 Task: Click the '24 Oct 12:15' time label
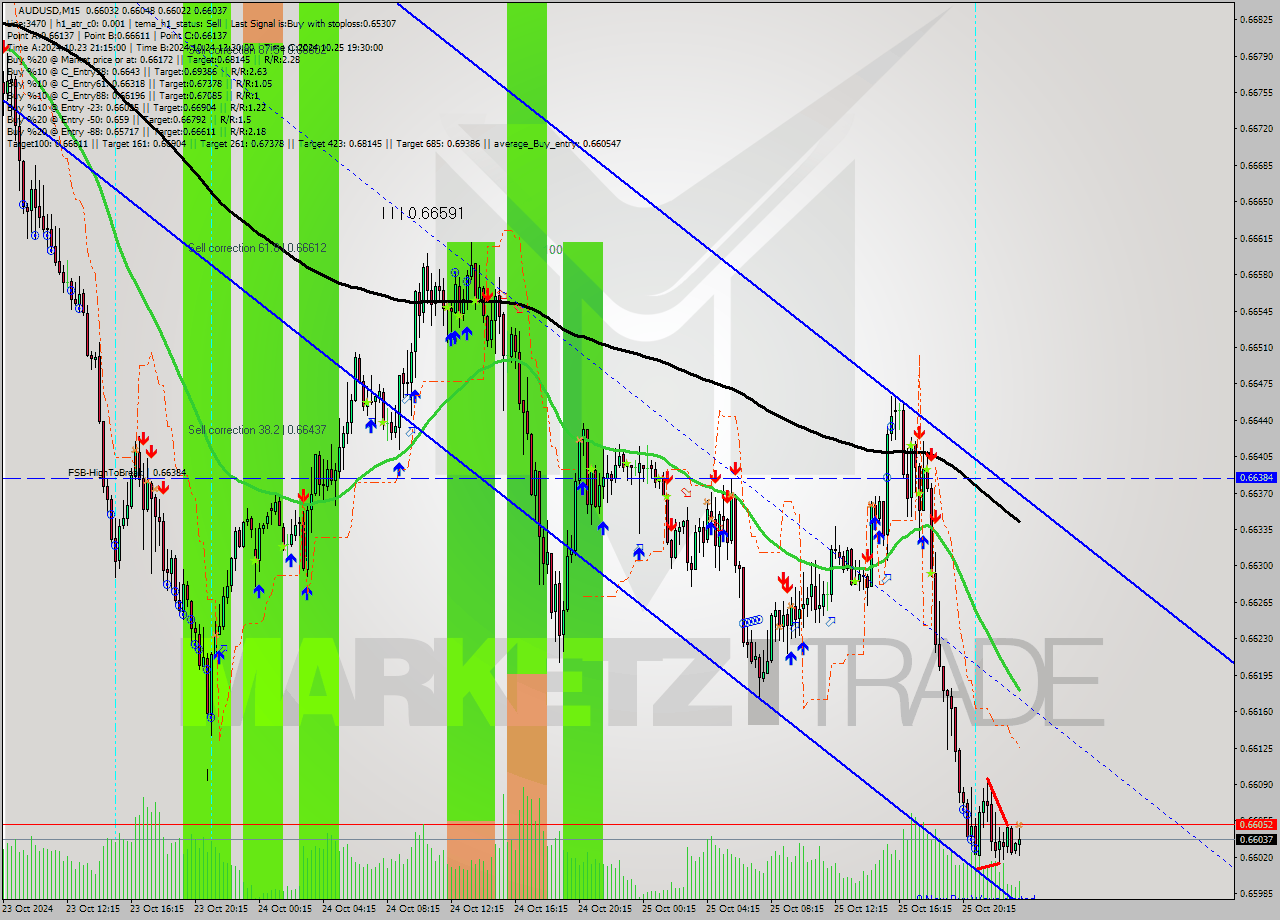[x=477, y=909]
